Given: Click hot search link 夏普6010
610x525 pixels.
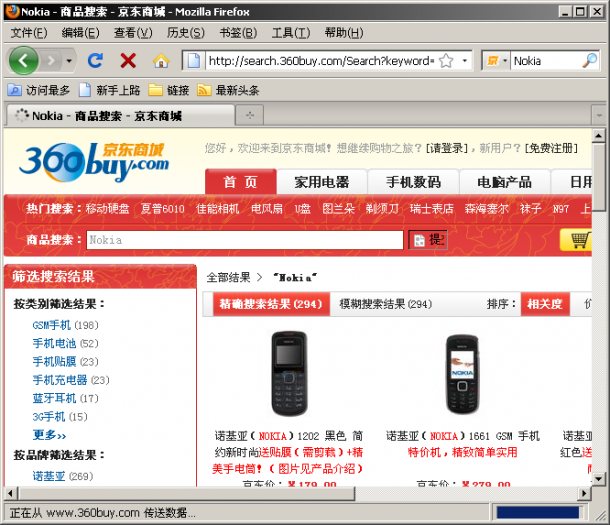Looking at the screenshot, I should [x=163, y=209].
